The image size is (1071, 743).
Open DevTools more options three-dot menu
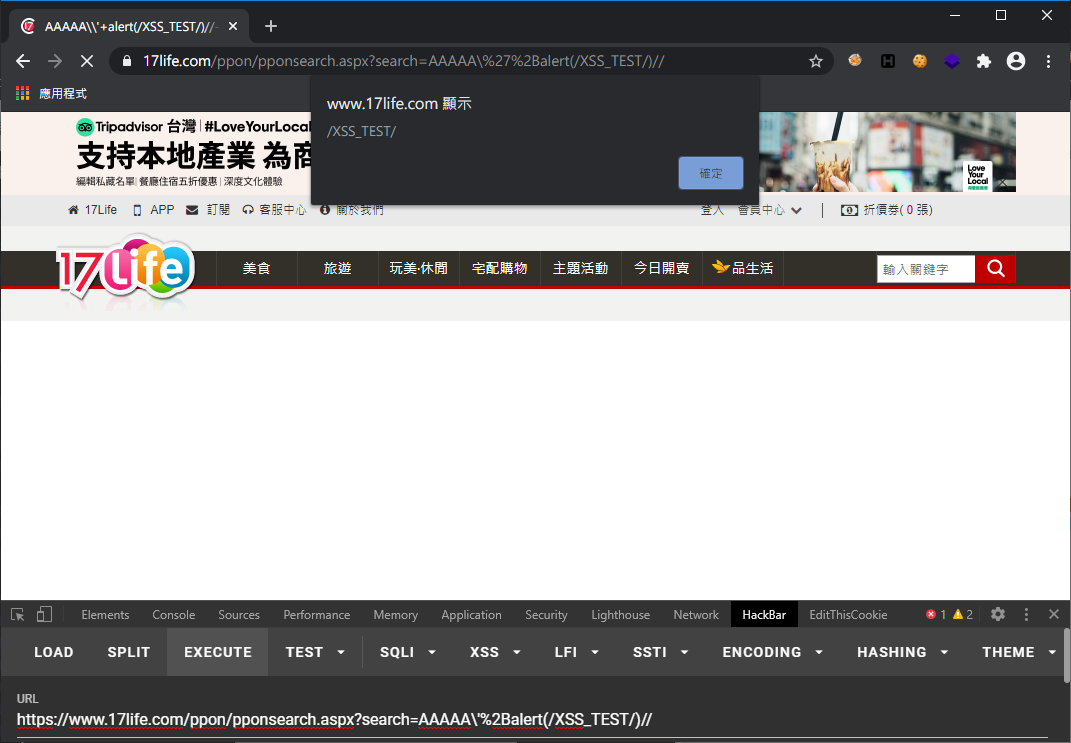click(1026, 615)
